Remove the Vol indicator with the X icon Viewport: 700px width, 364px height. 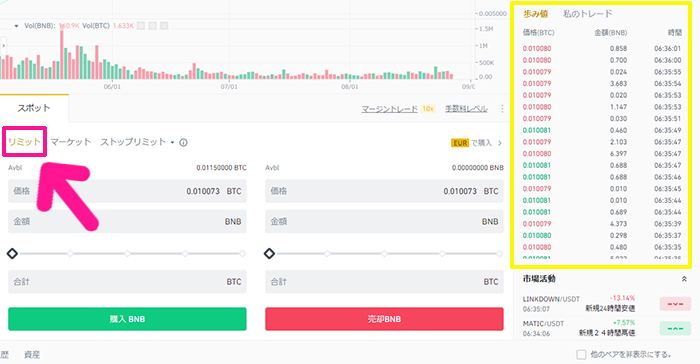(x=164, y=26)
